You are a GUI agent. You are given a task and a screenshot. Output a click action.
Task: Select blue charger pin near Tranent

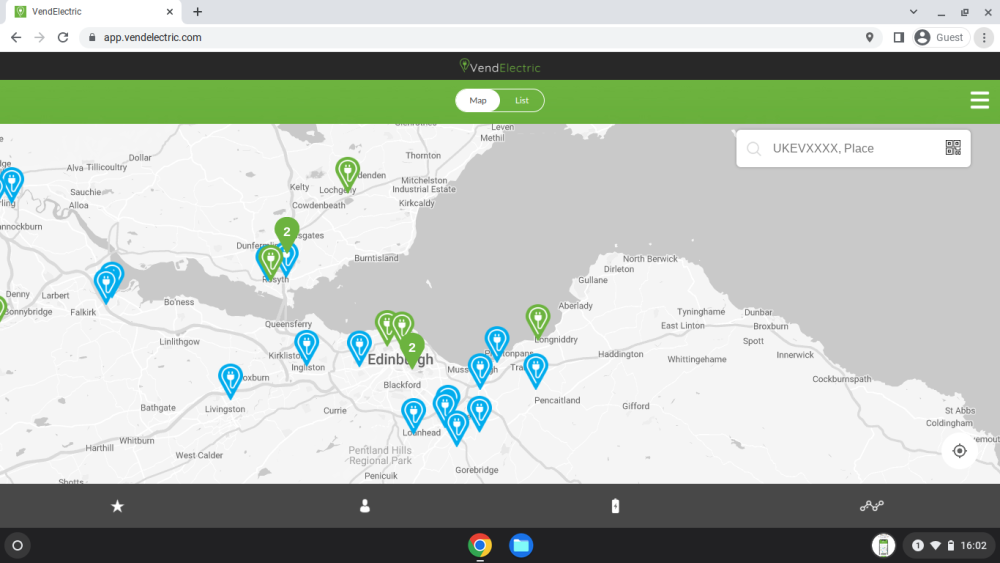(536, 371)
